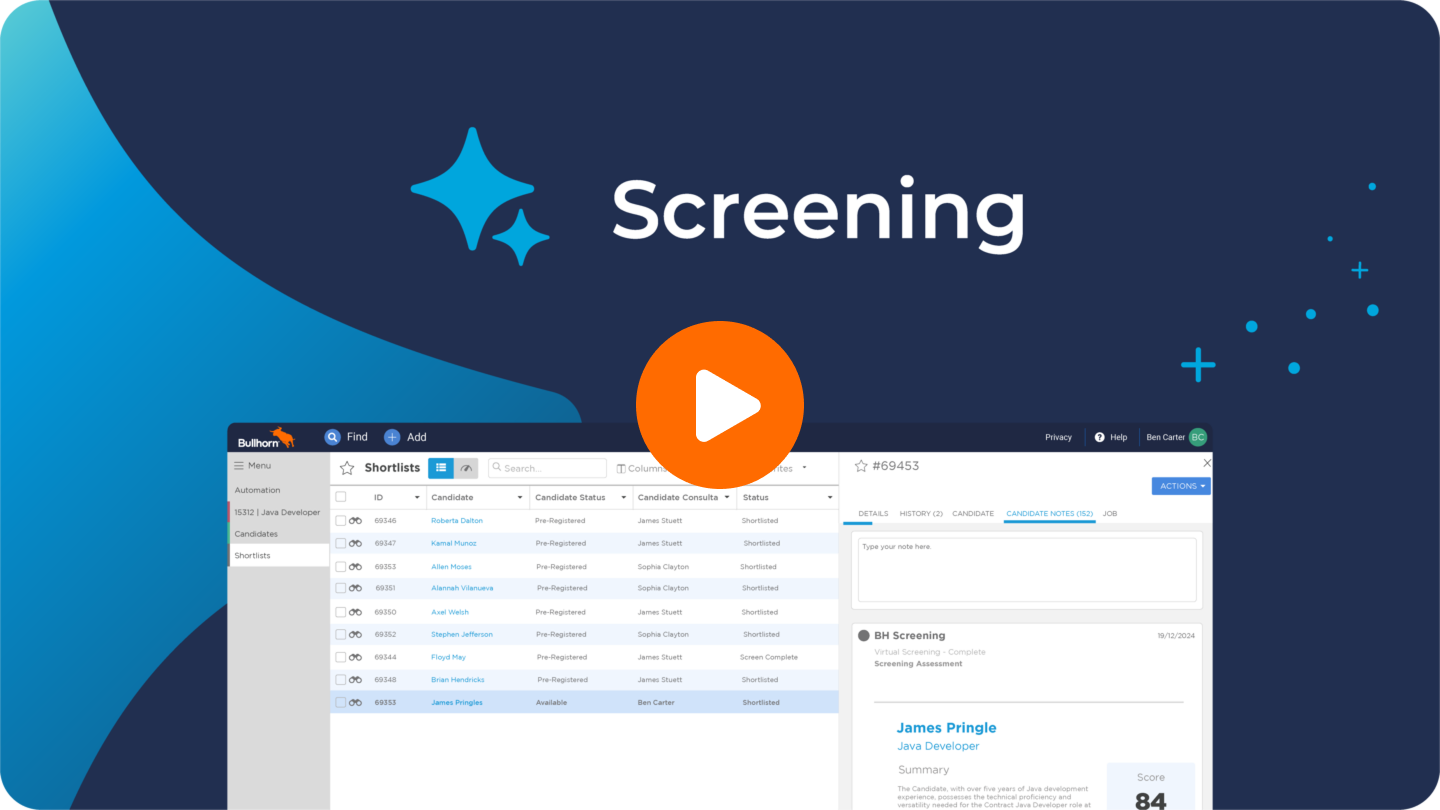Screen dimensions: 1440x810
Task: Check the Roberta Dalton row checkbox
Action: (x=341, y=521)
